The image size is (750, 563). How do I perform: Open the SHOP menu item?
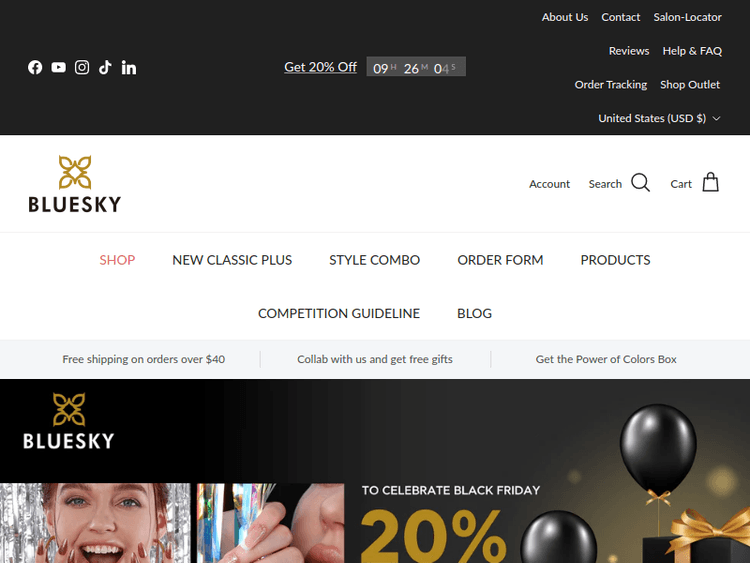coord(117,260)
